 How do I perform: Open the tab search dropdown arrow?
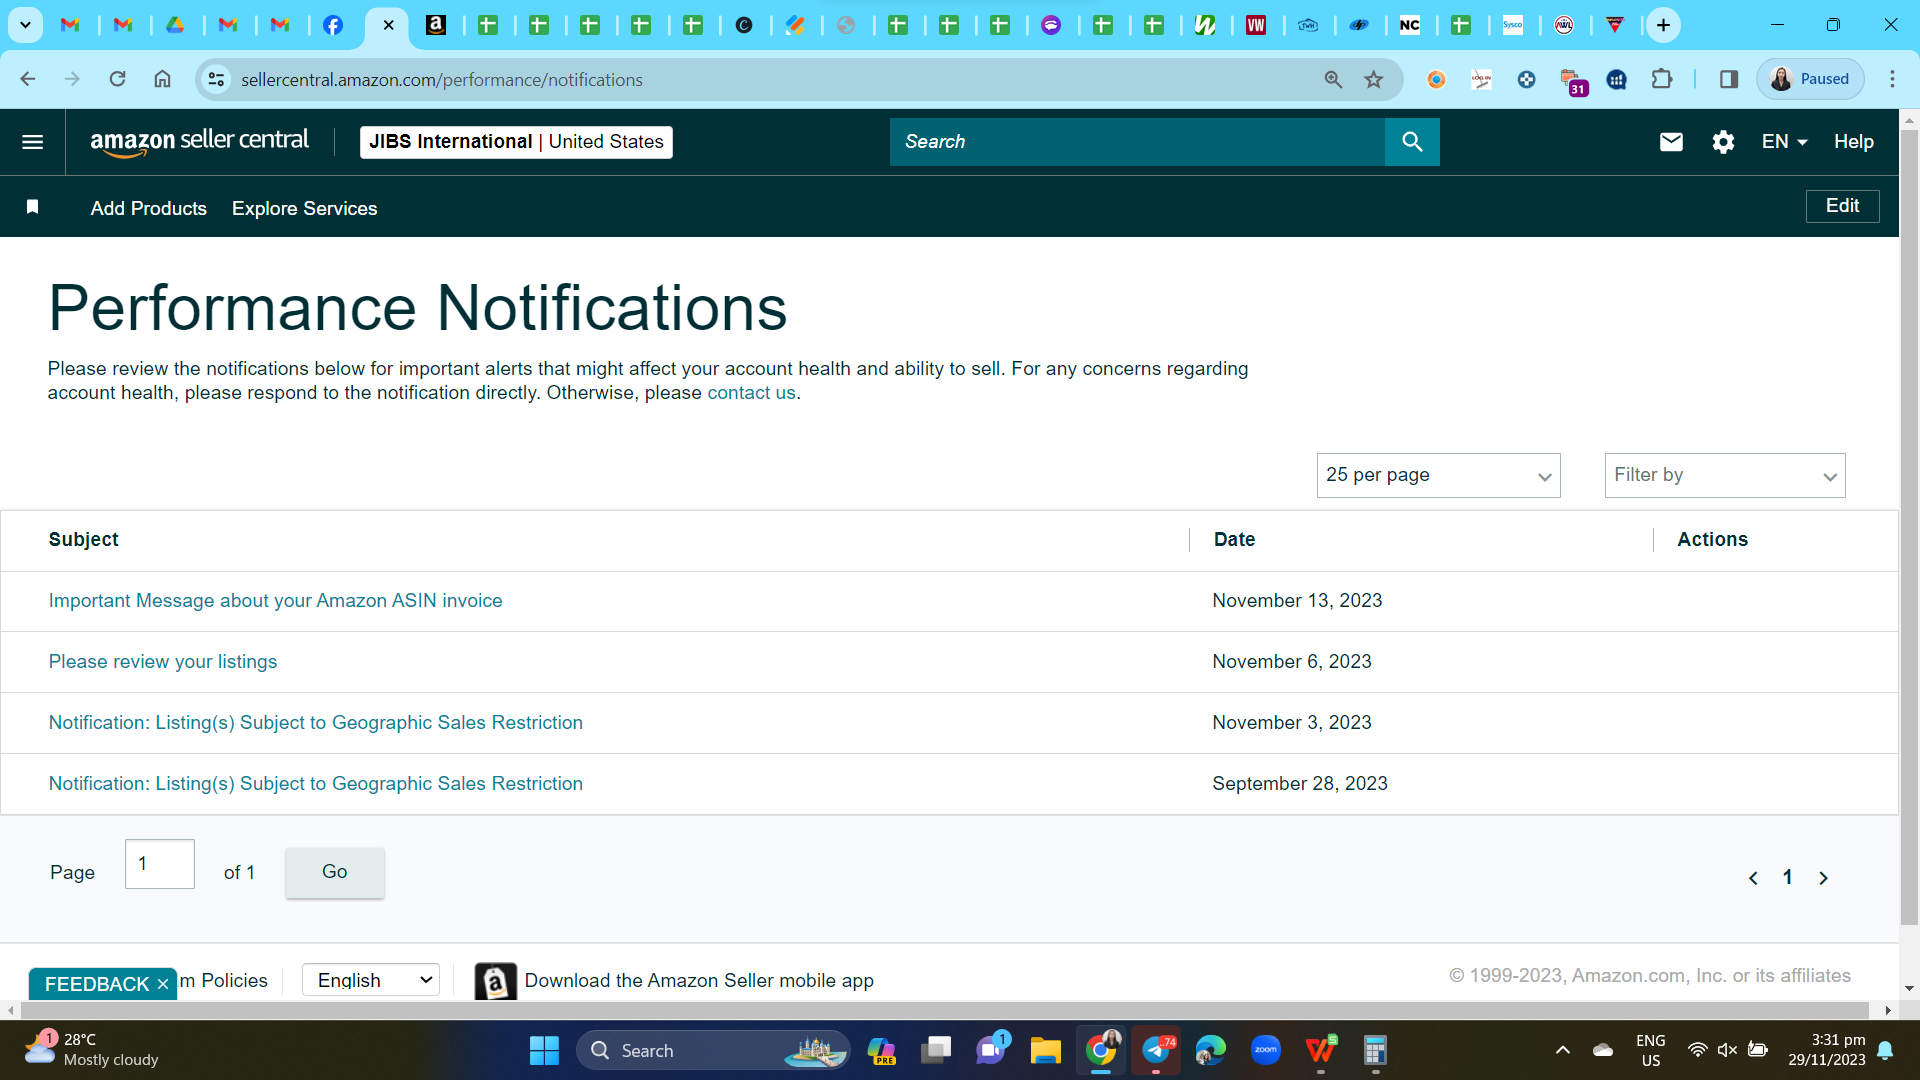(x=25, y=25)
